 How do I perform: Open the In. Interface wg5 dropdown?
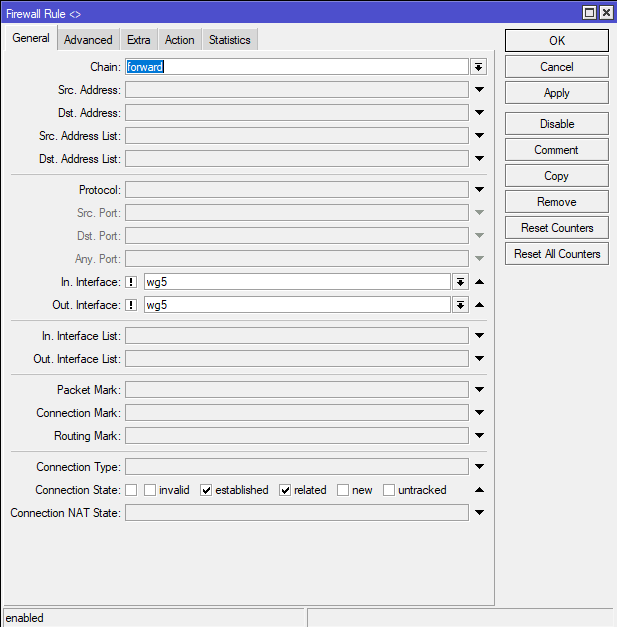point(460,282)
